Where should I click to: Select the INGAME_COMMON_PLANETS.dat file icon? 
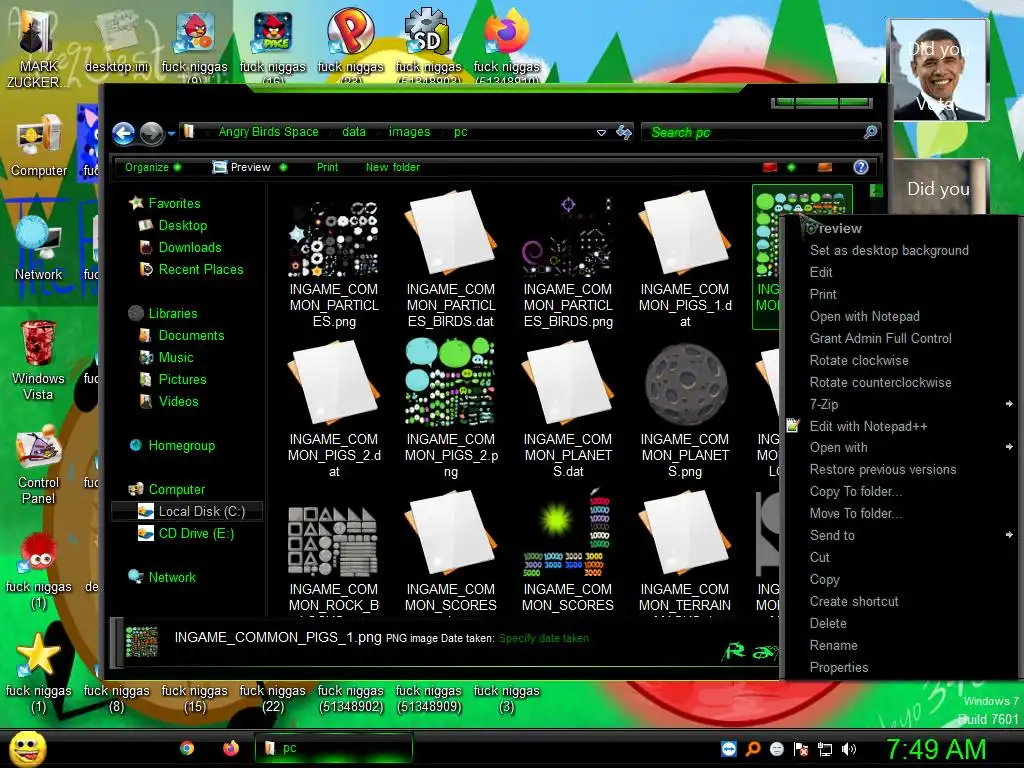pyautogui.click(x=568, y=382)
